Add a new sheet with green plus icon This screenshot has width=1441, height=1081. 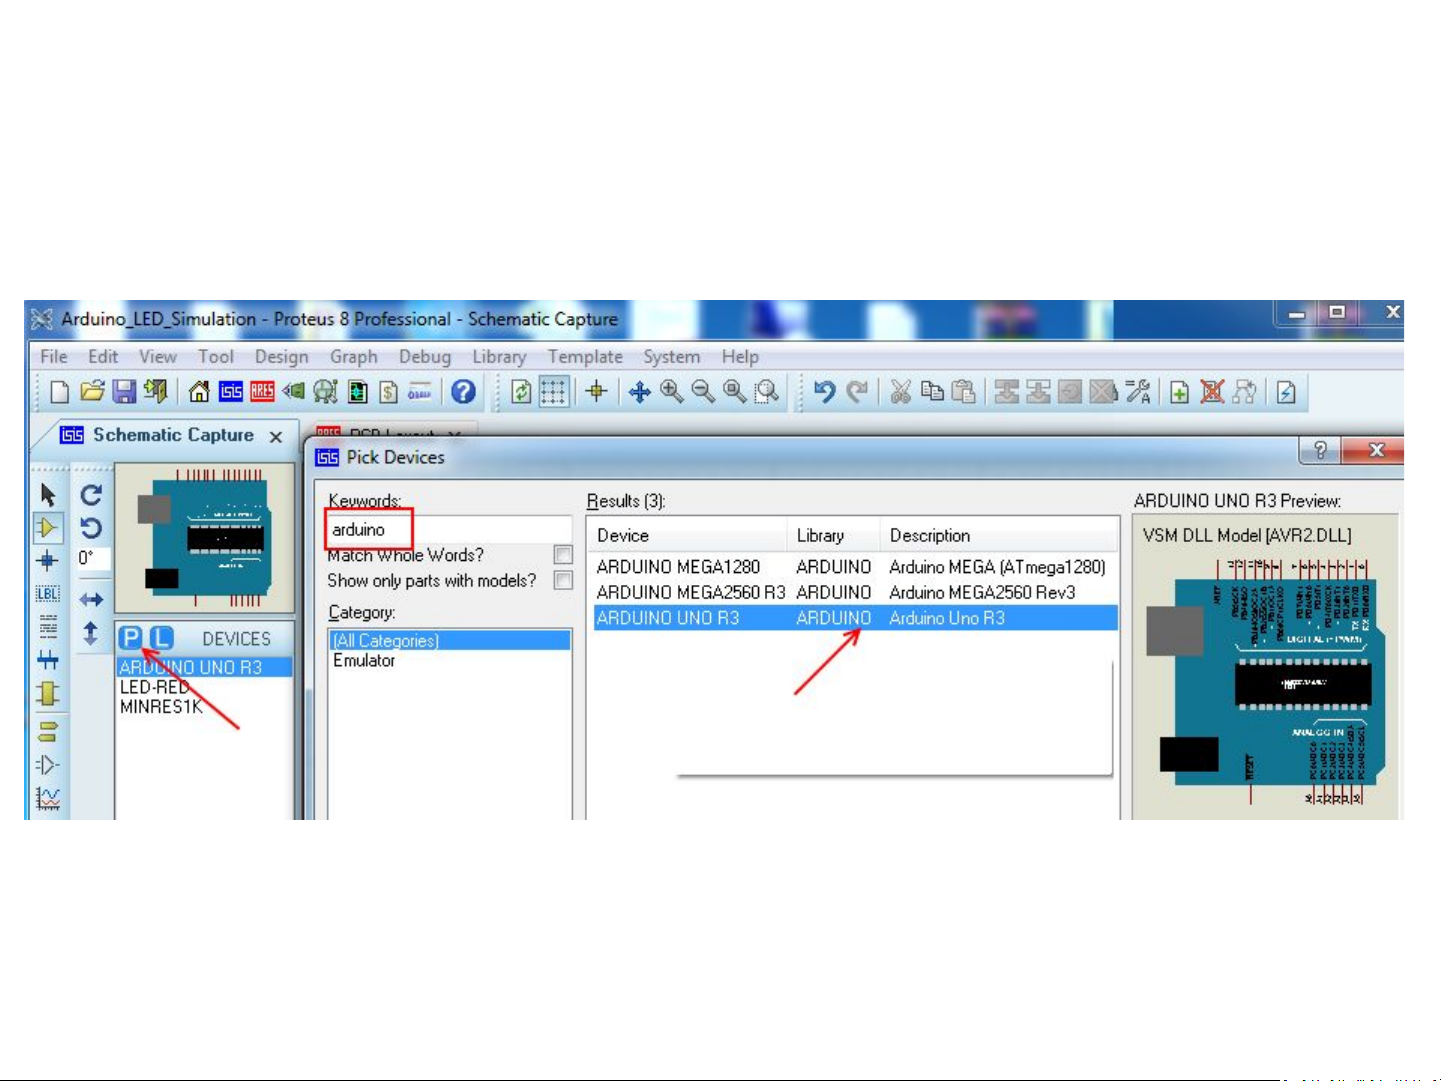(x=1180, y=392)
